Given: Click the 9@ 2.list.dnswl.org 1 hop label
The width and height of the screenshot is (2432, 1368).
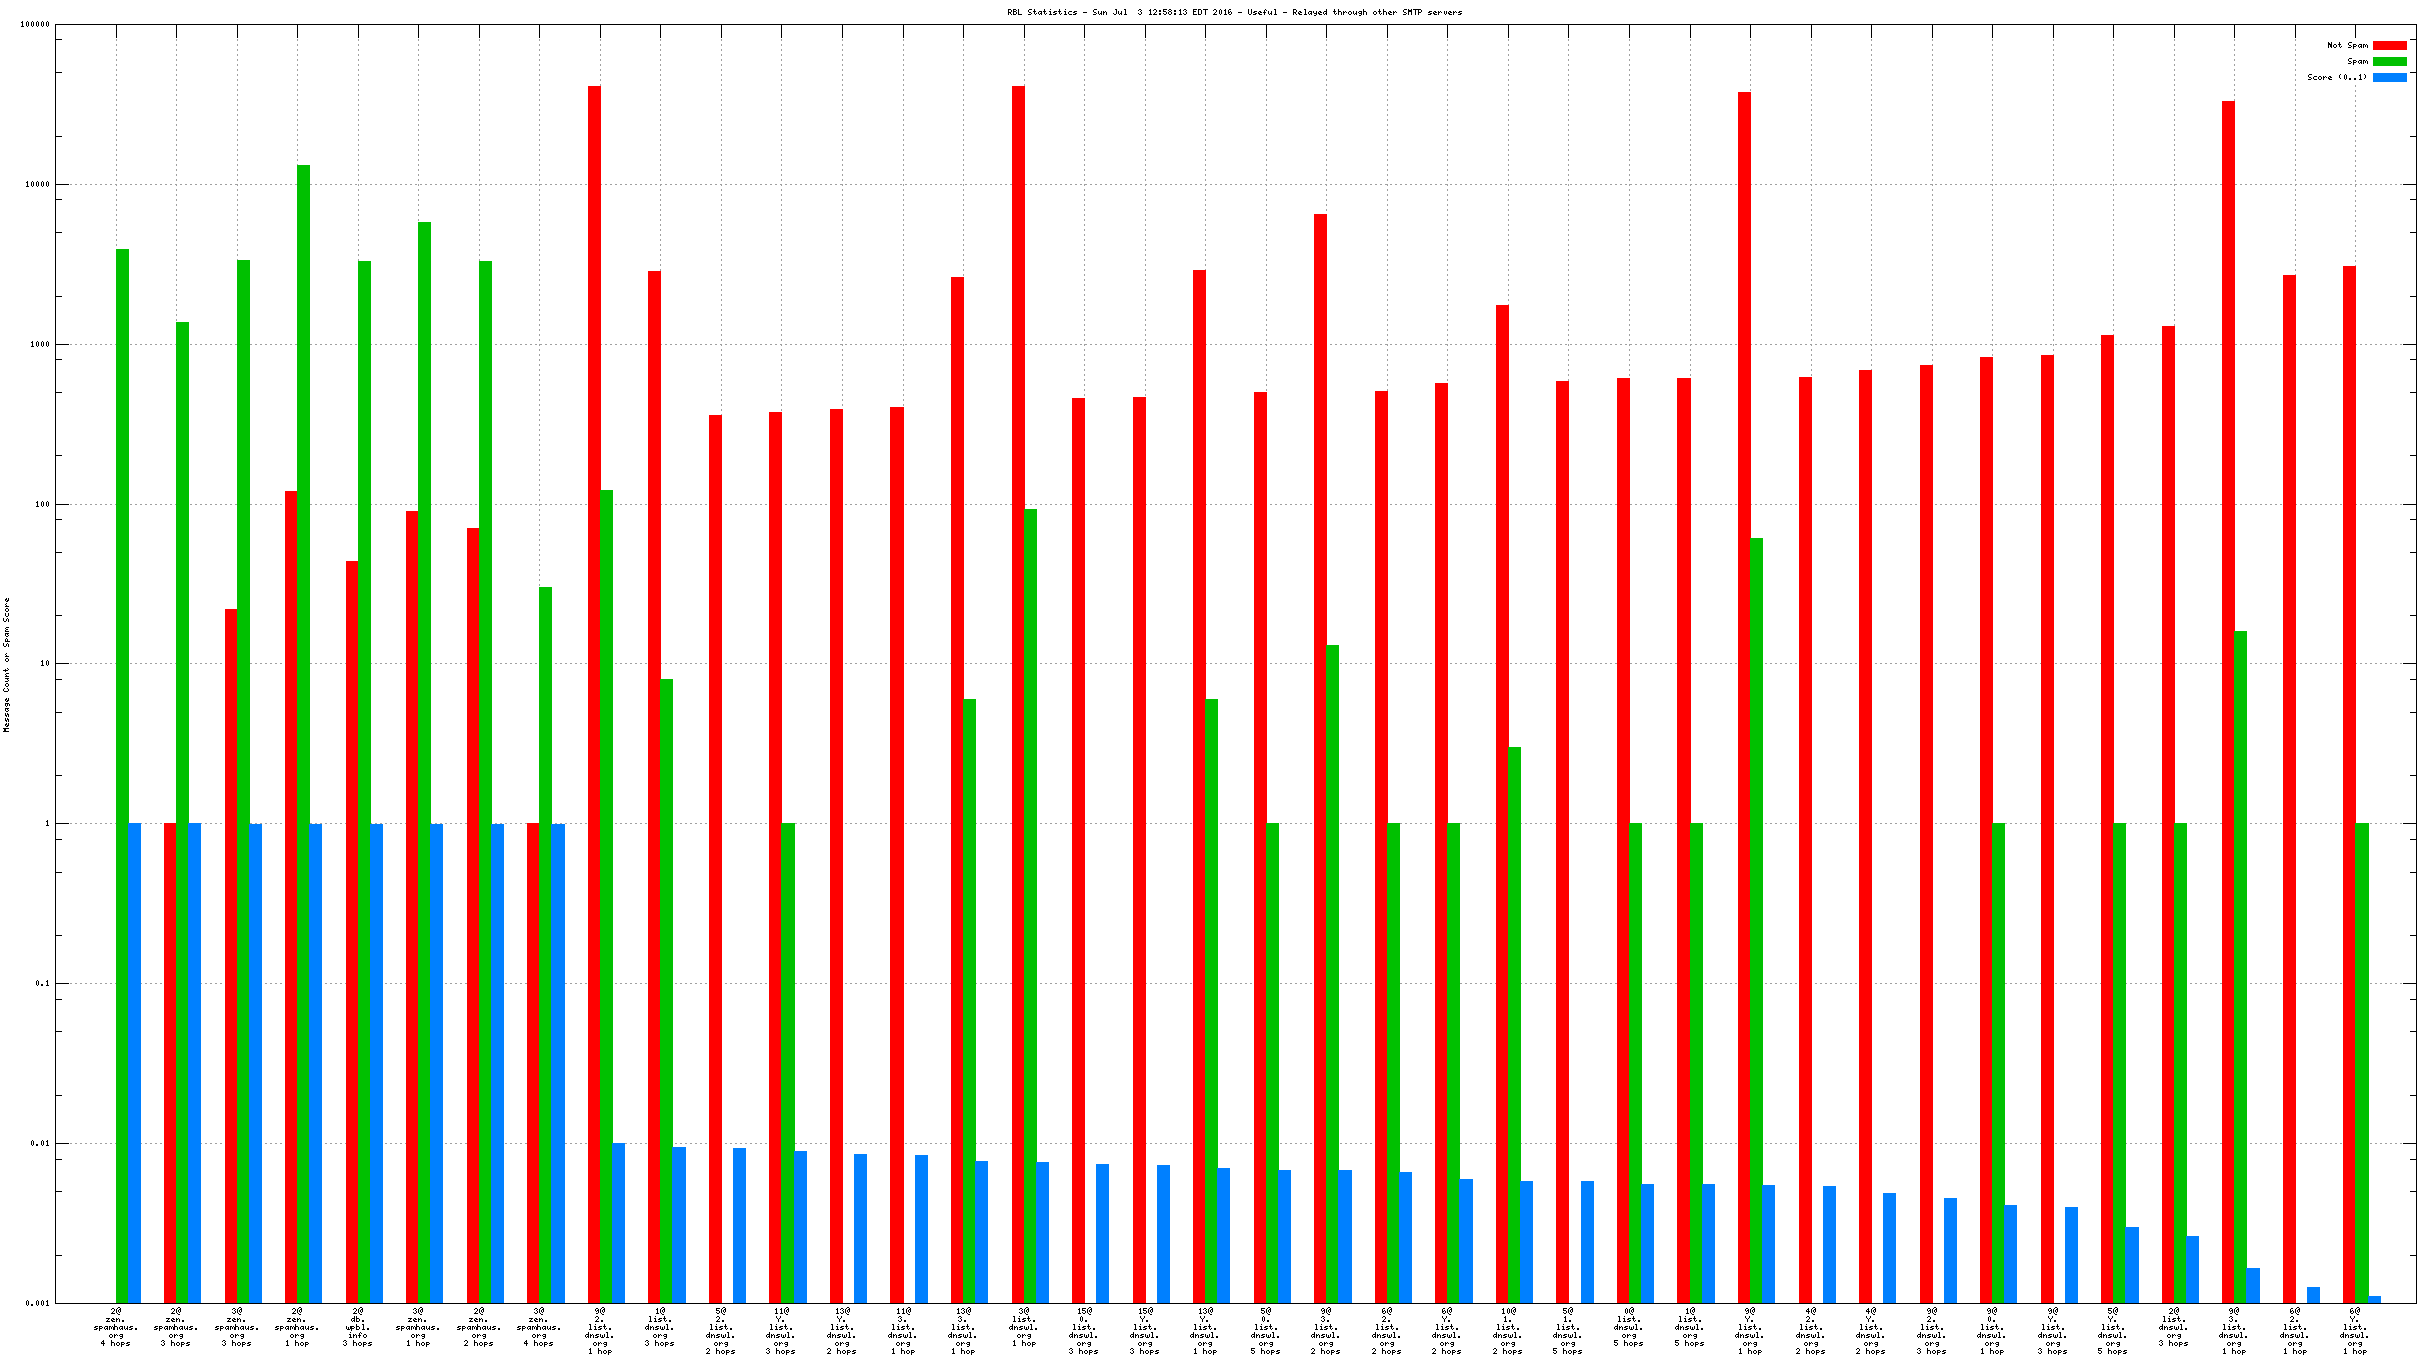Looking at the screenshot, I should tap(600, 1331).
